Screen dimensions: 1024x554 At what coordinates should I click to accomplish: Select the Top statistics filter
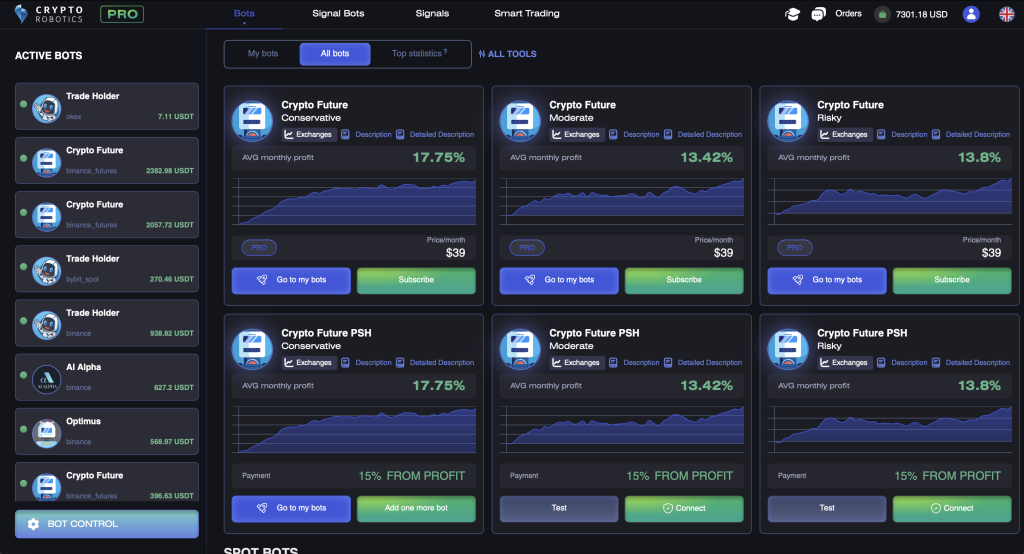419,54
